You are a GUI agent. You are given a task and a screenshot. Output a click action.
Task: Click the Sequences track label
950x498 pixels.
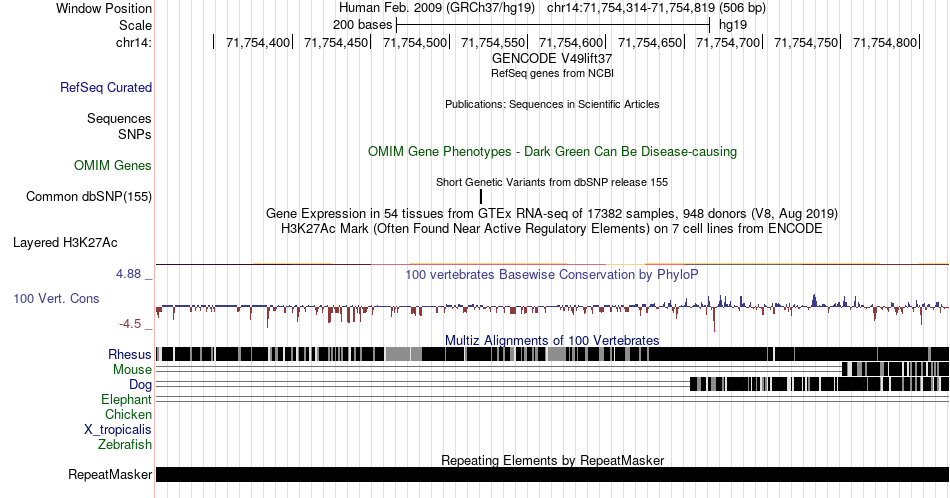click(x=119, y=118)
